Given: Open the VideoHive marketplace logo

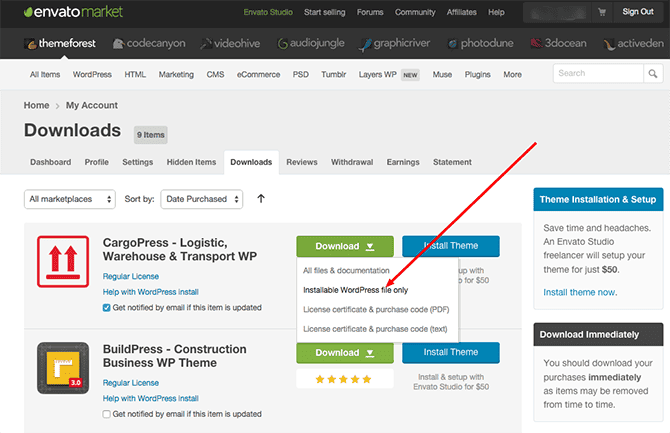Looking at the screenshot, I should click(x=230, y=43).
